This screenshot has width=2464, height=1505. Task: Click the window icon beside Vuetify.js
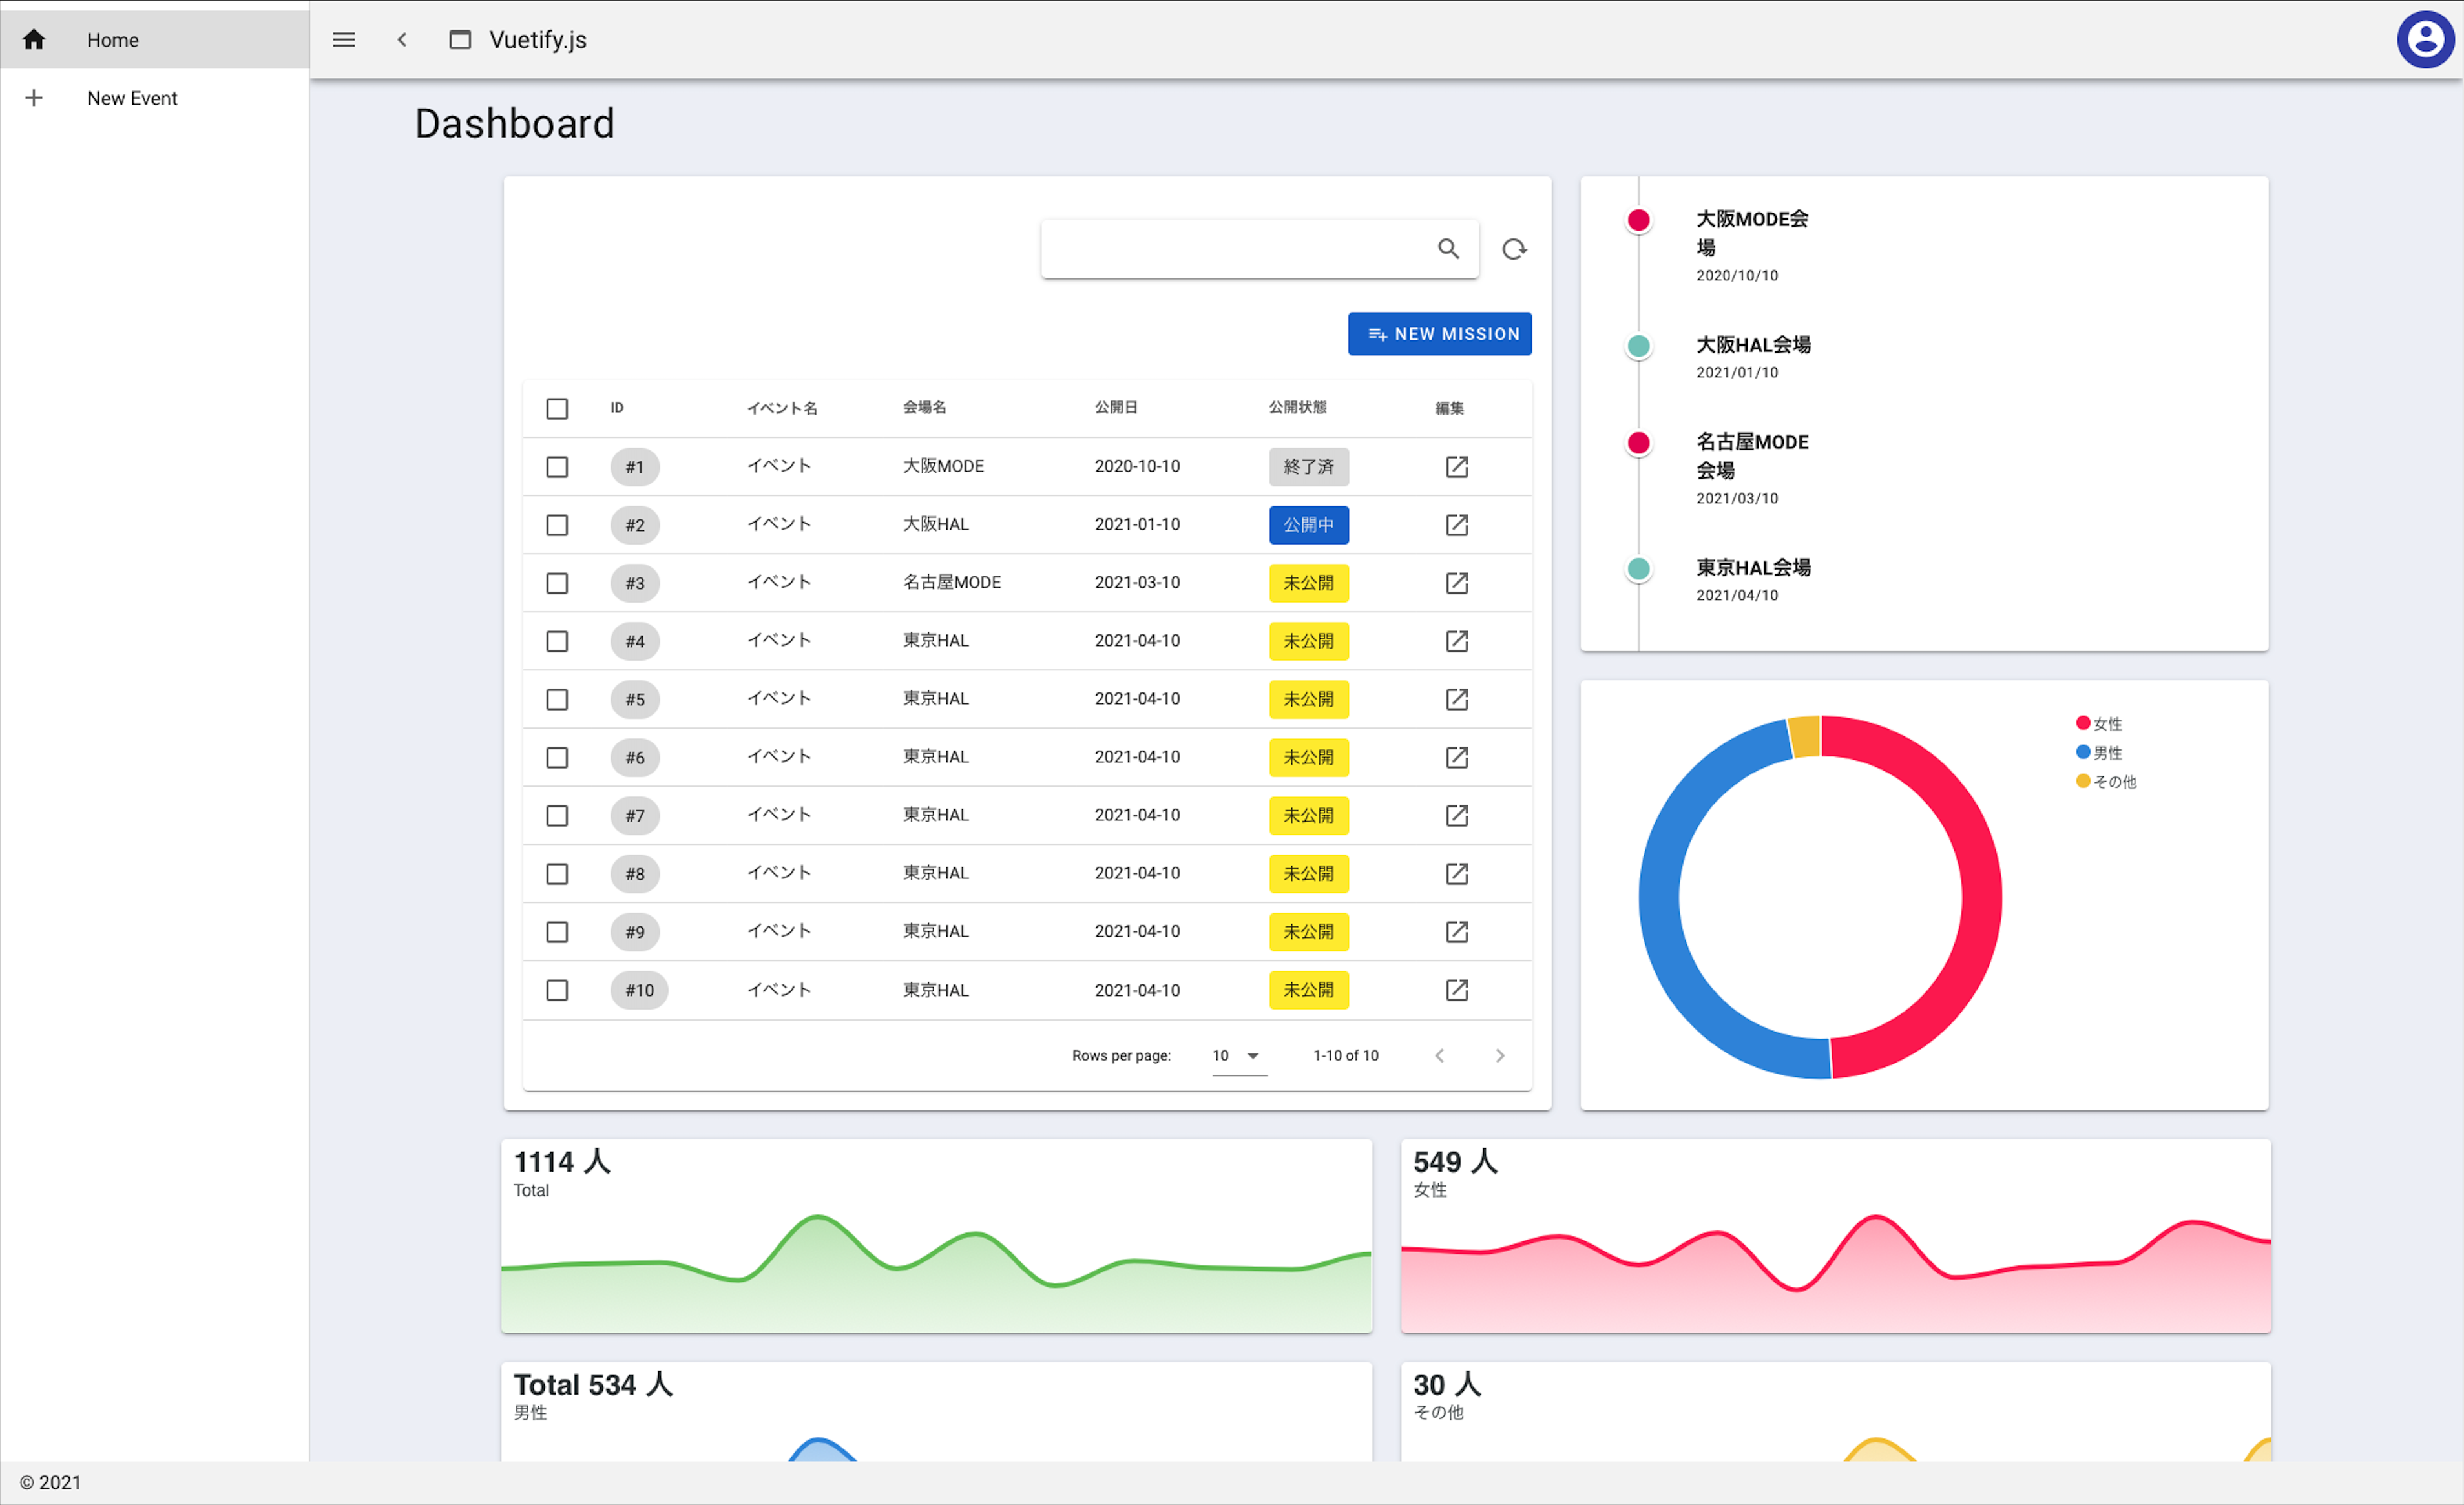(460, 40)
